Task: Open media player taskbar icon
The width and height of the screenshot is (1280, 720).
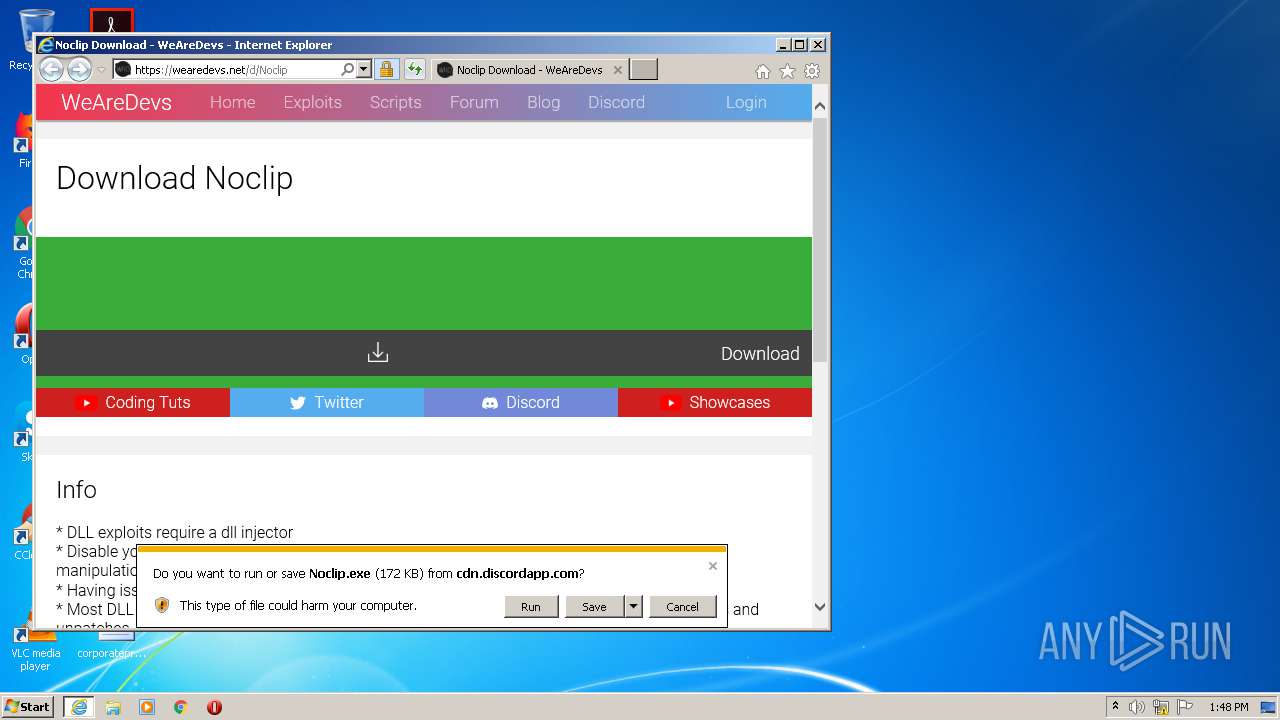Action: 147,707
